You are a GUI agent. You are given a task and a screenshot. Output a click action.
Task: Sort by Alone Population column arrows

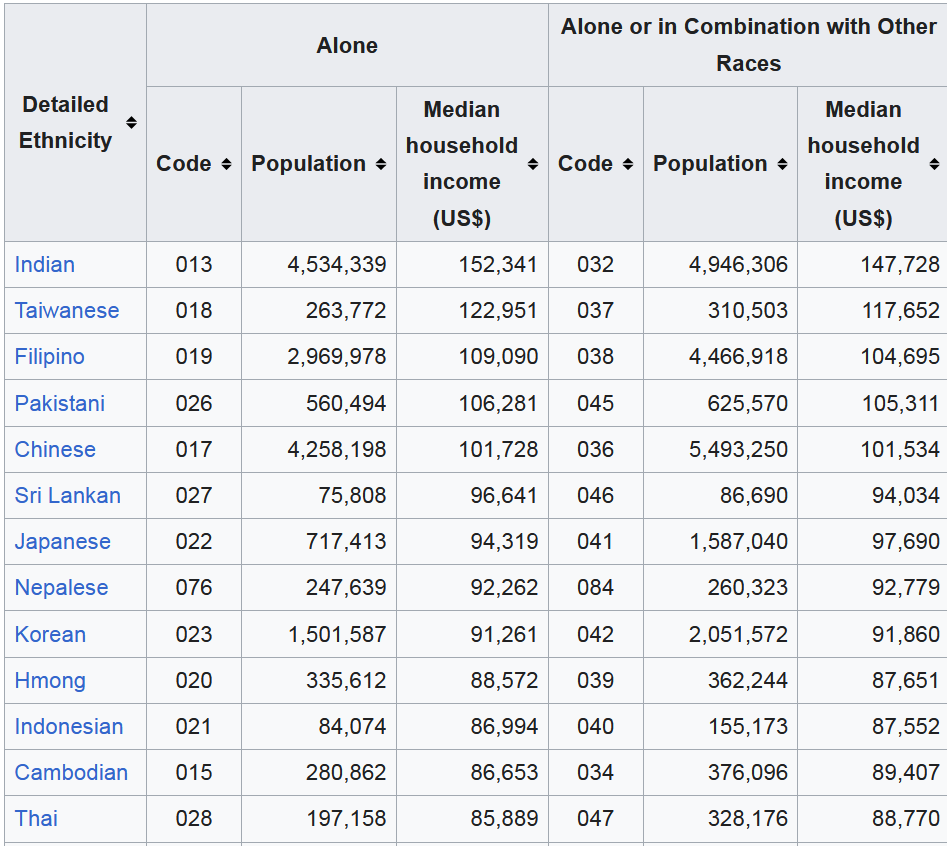pos(380,164)
